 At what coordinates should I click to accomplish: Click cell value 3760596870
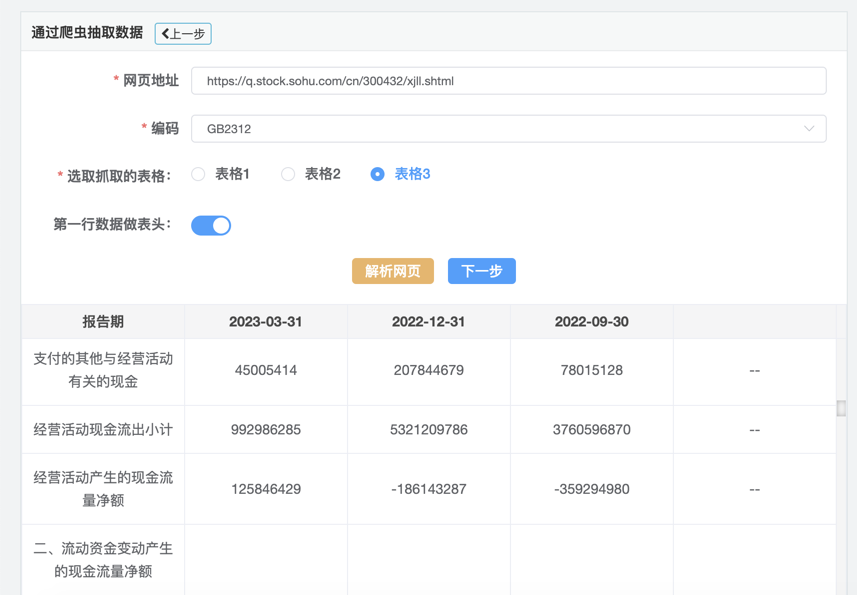coord(592,430)
